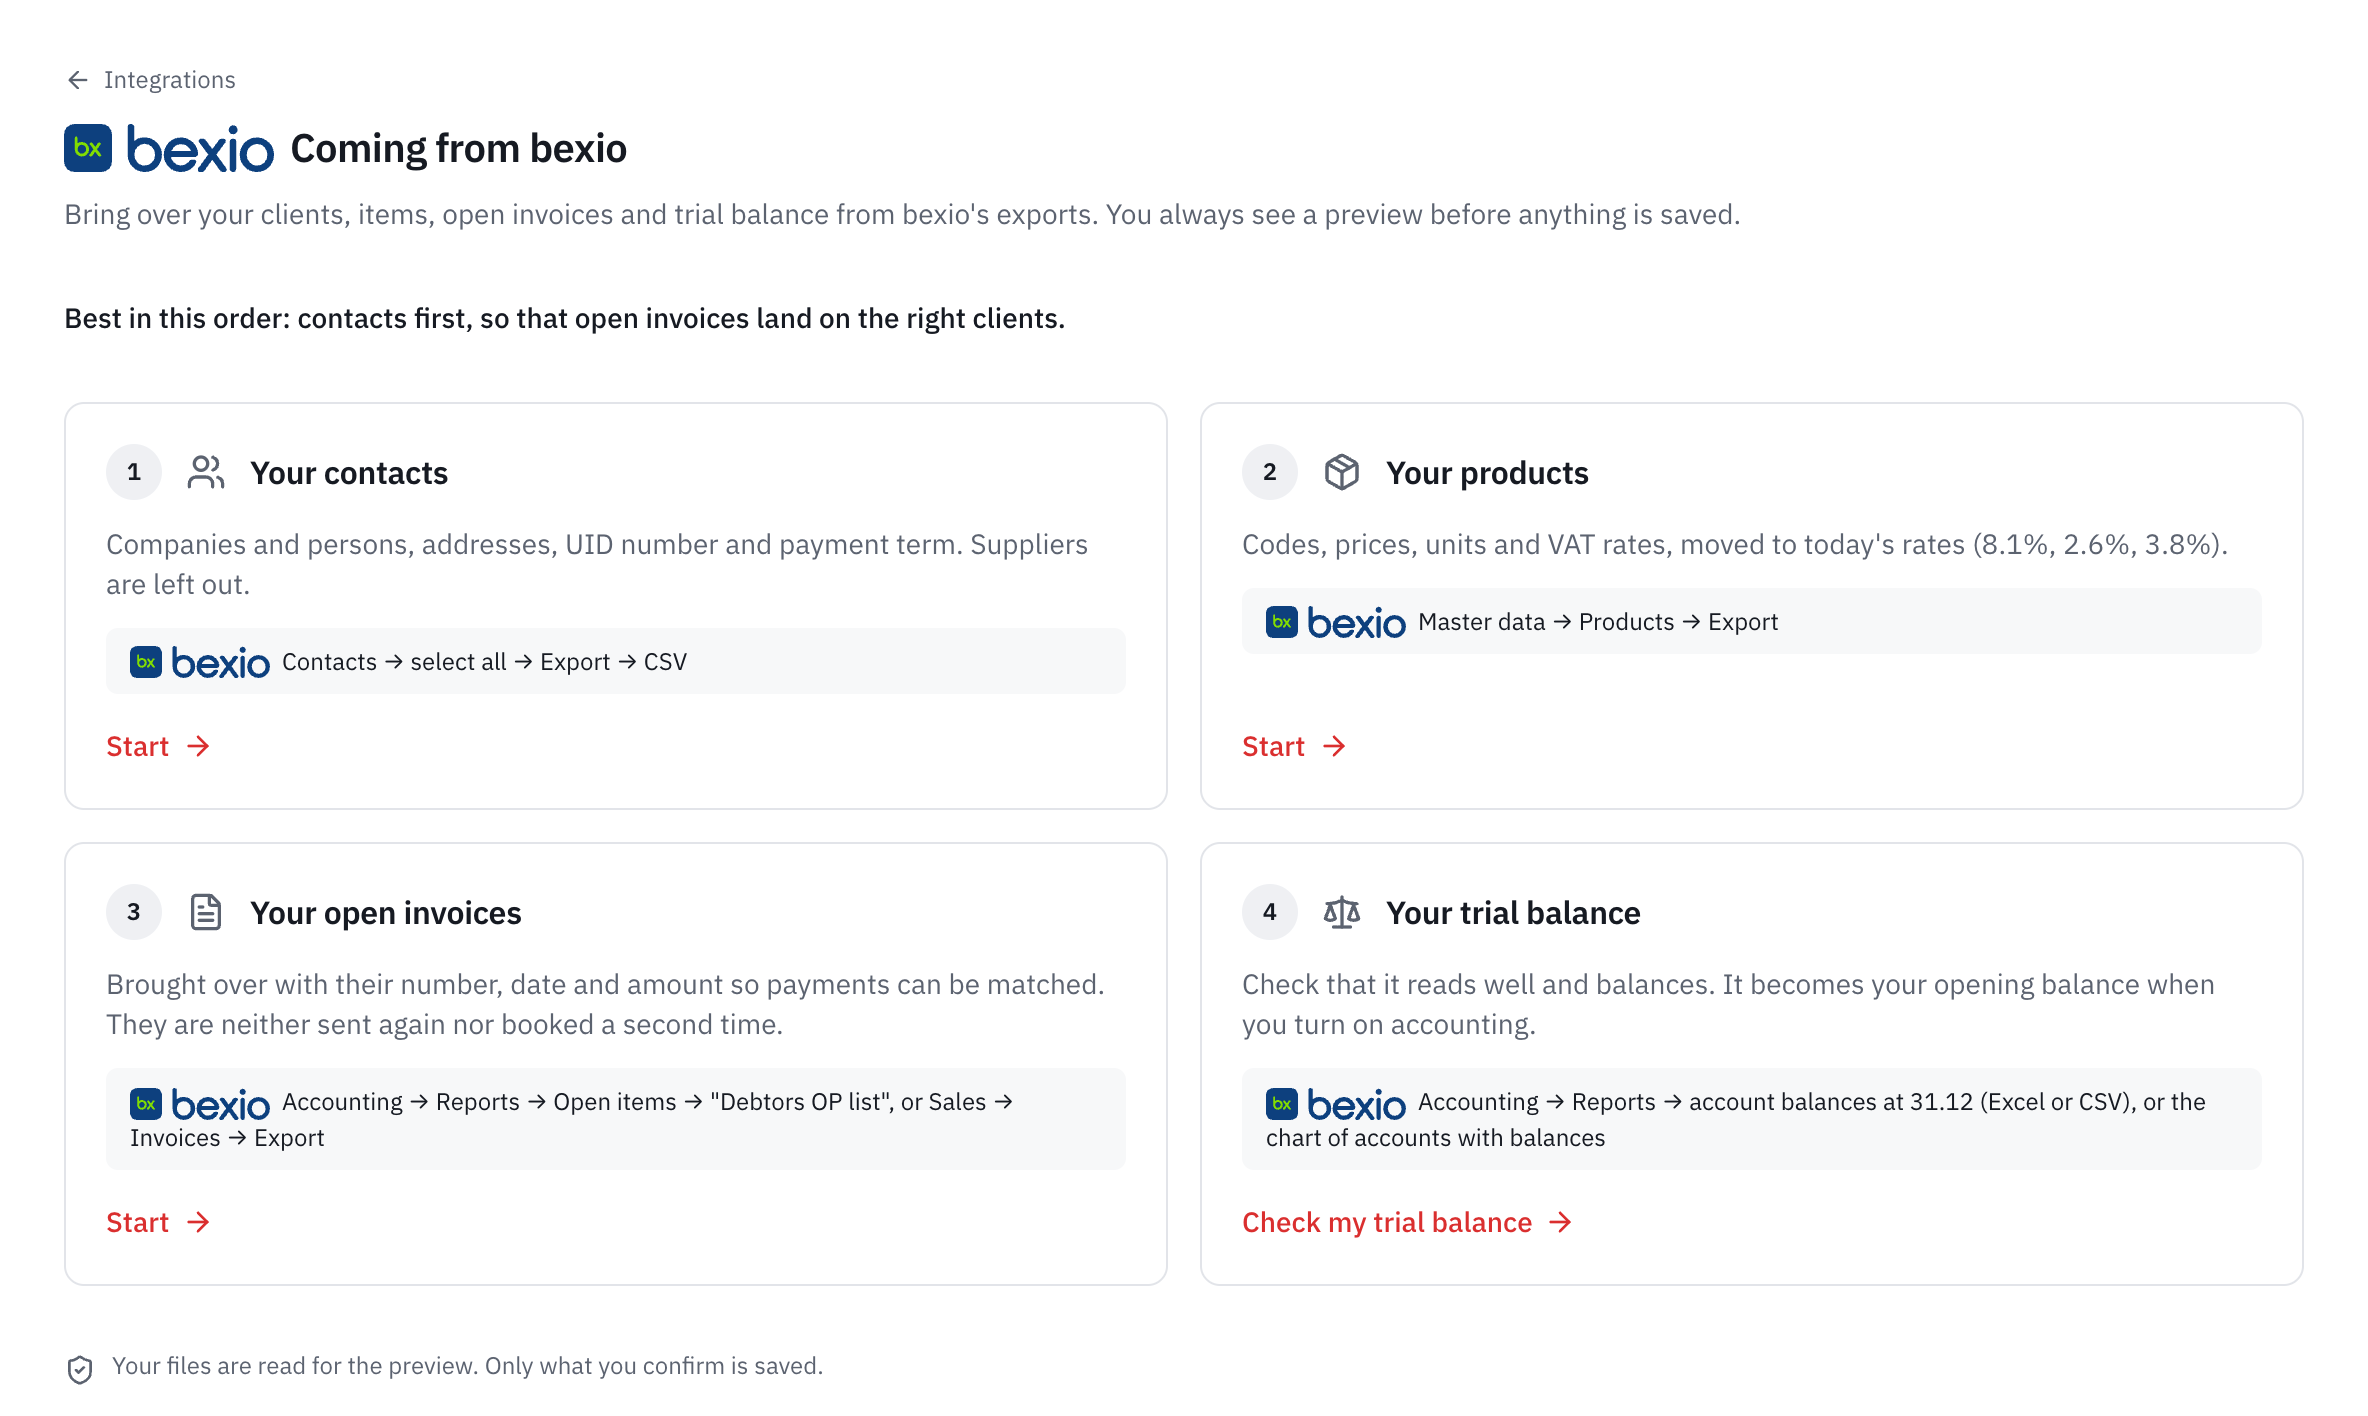Click the 'Your files are read for the preview' note
This screenshot has height=1416, width=2368.
[x=467, y=1366]
